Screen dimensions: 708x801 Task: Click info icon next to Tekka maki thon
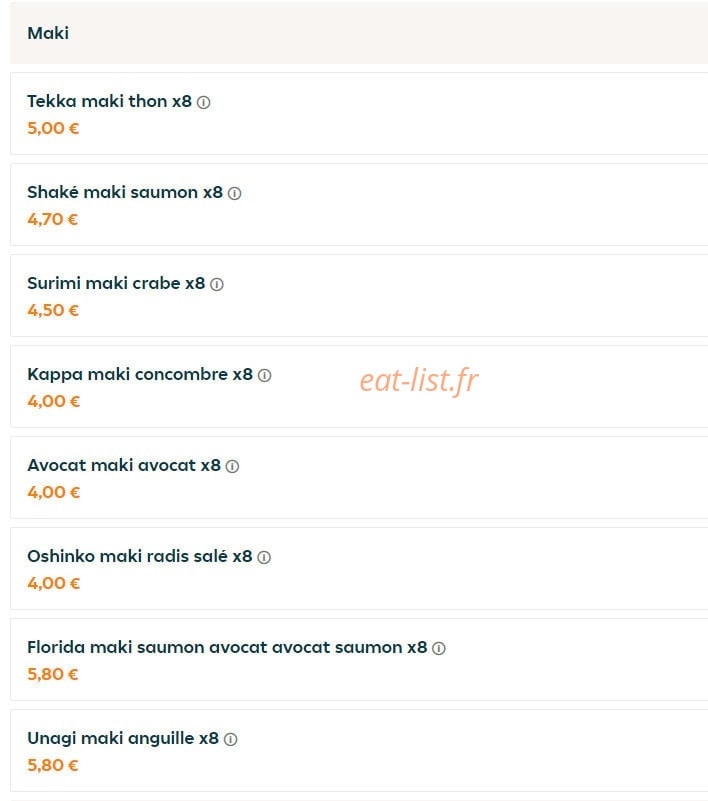tap(203, 103)
